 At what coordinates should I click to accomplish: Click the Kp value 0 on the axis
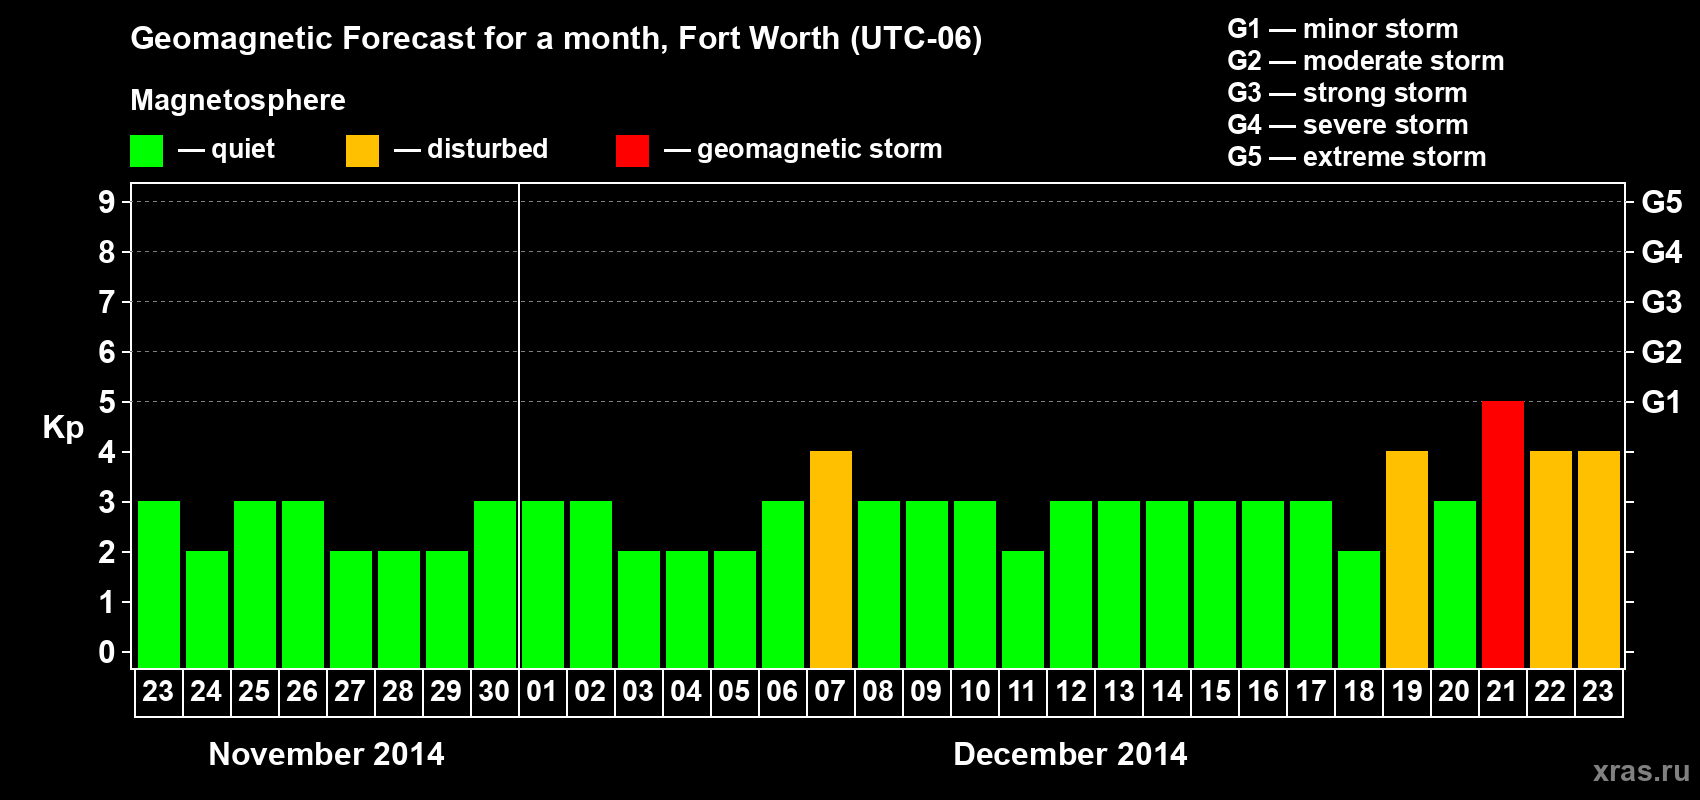[107, 652]
